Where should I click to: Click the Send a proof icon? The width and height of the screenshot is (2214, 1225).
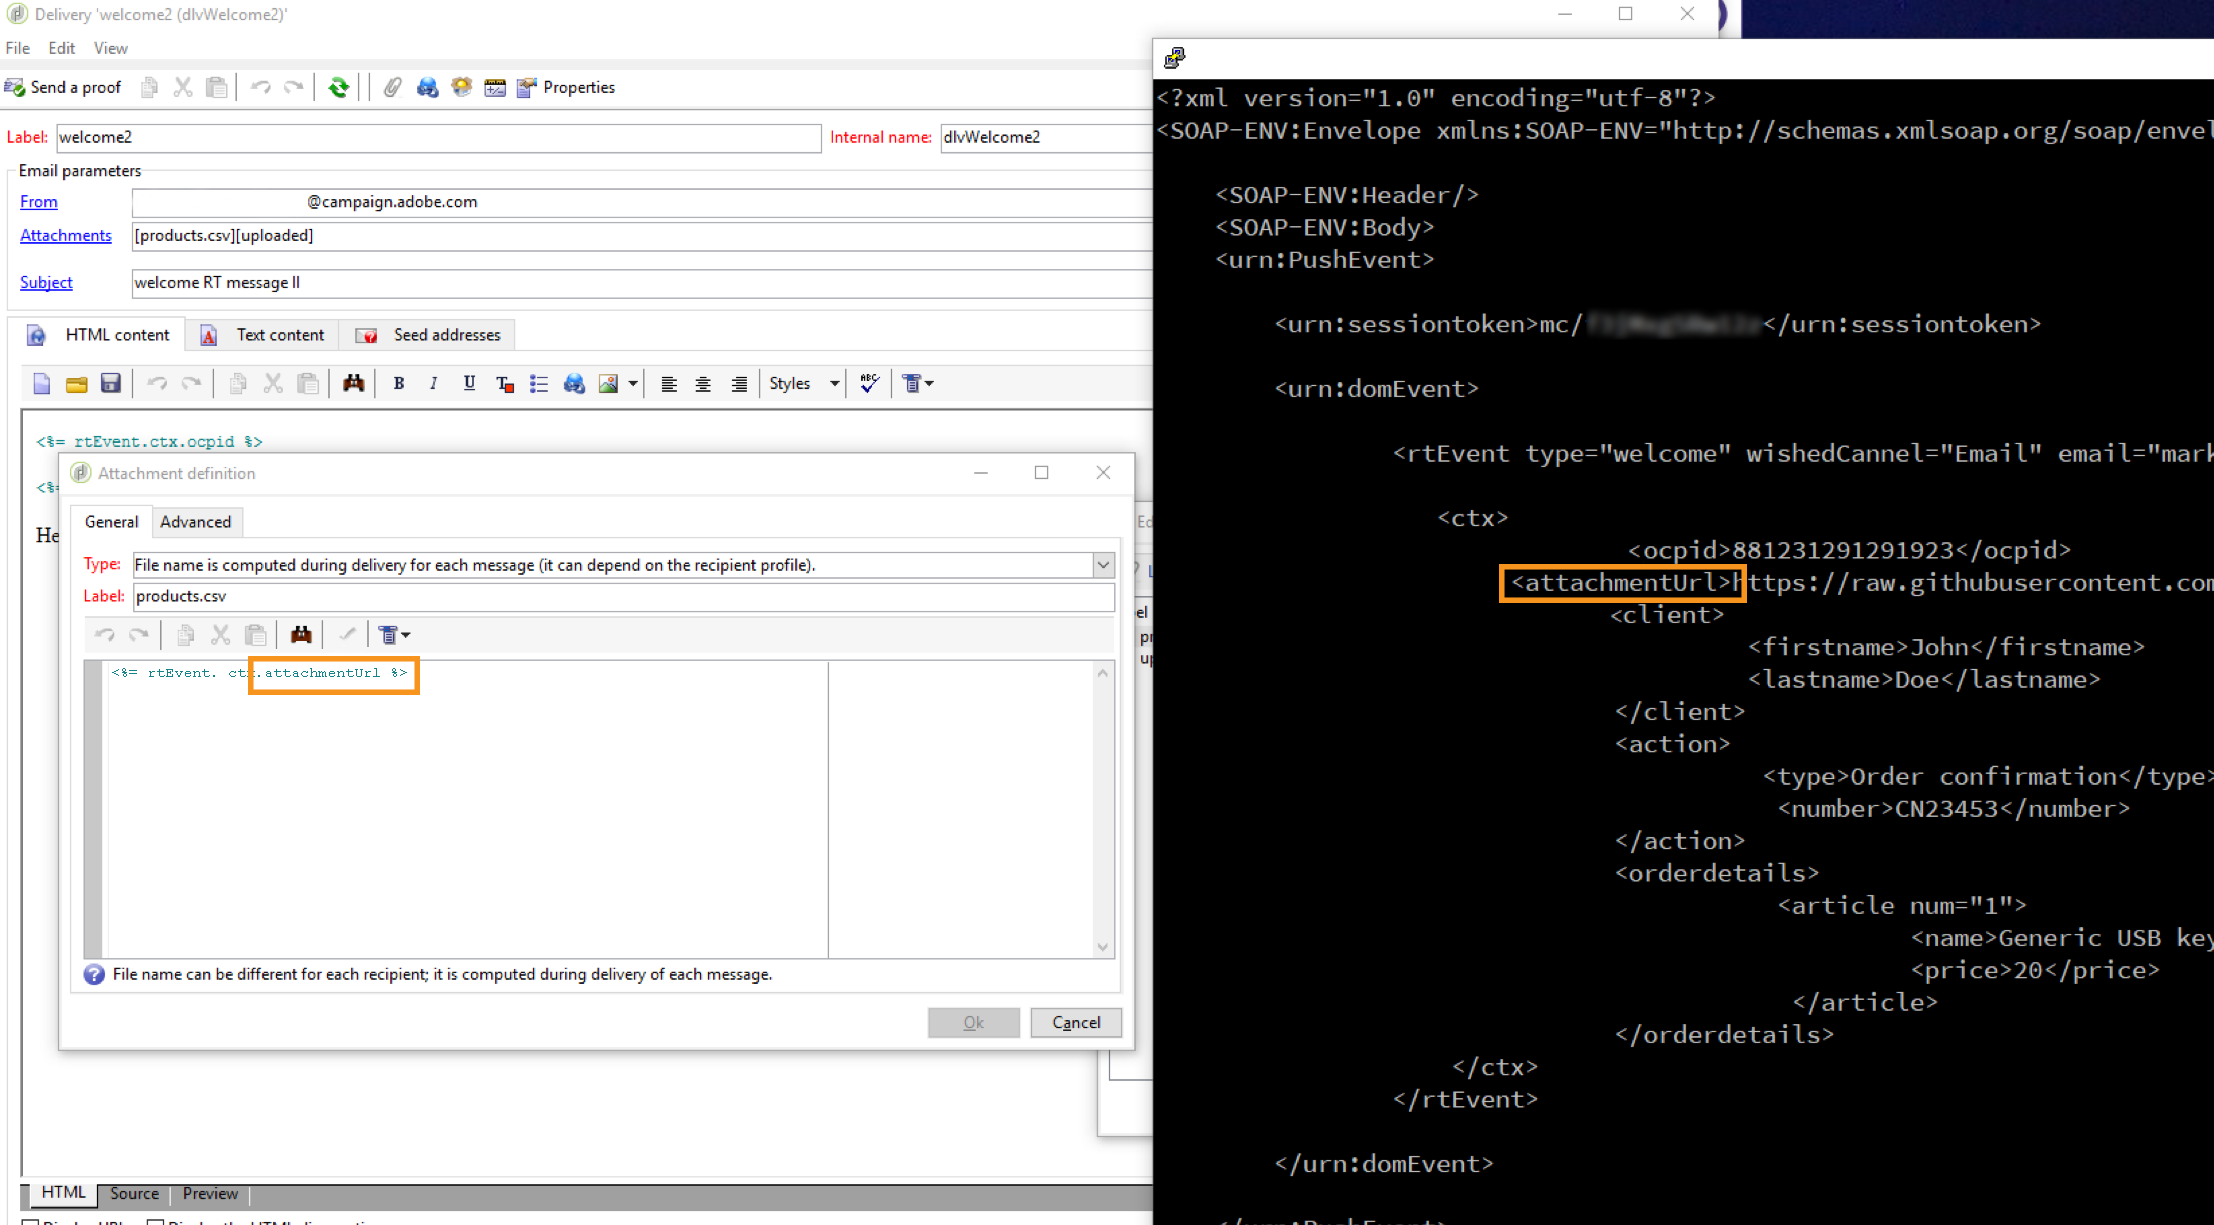click(15, 88)
